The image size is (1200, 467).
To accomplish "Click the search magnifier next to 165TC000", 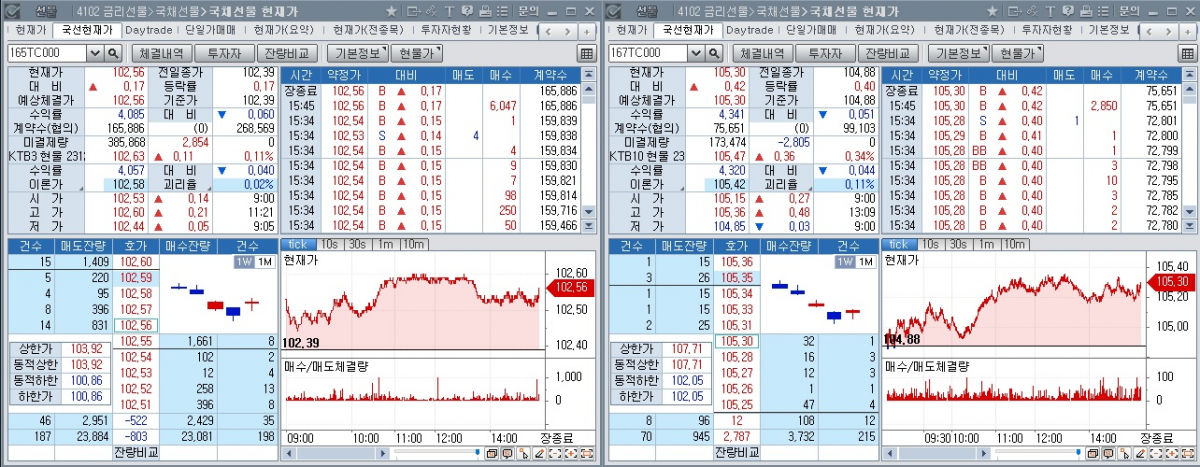I will (x=112, y=53).
